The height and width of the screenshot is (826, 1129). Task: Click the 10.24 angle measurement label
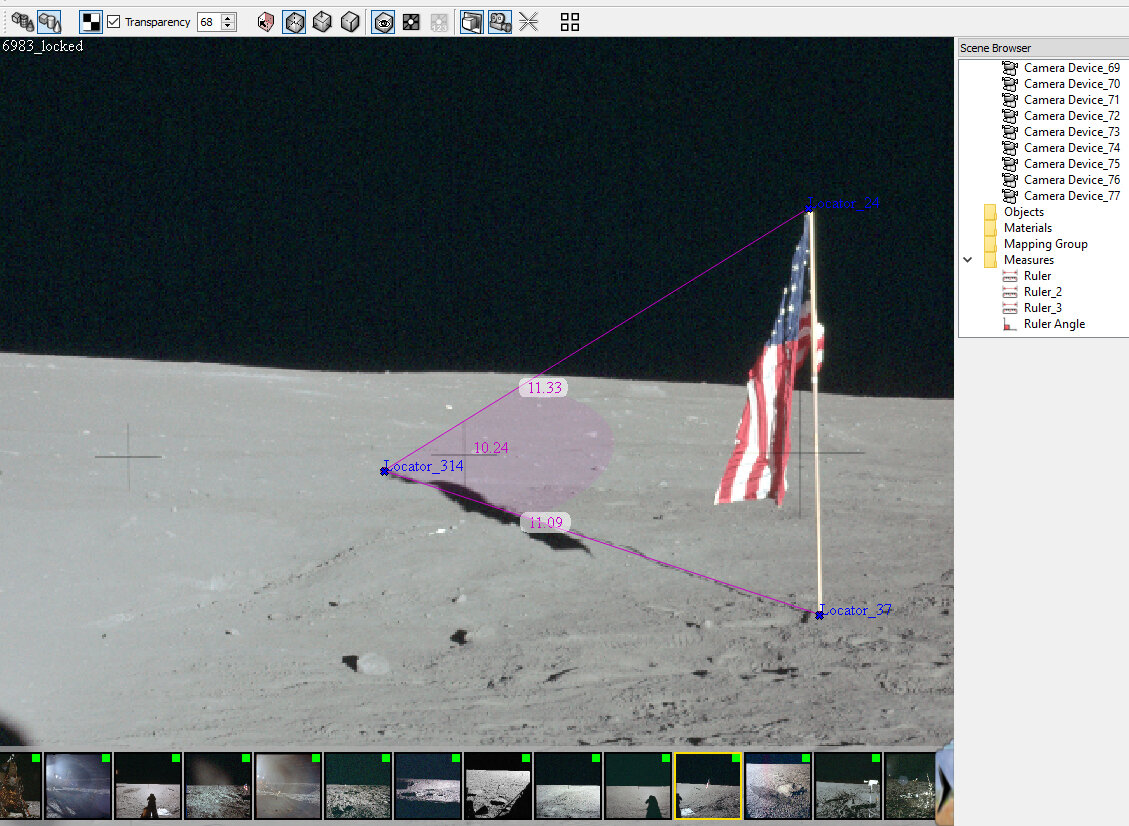tap(491, 448)
